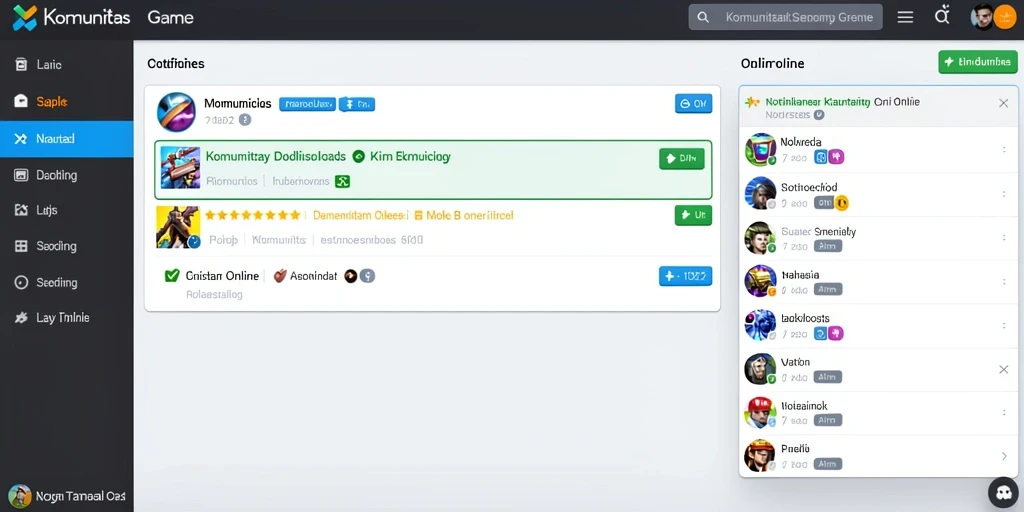Click the Nolwreda player avatar
The image size is (1024, 512).
760,150
